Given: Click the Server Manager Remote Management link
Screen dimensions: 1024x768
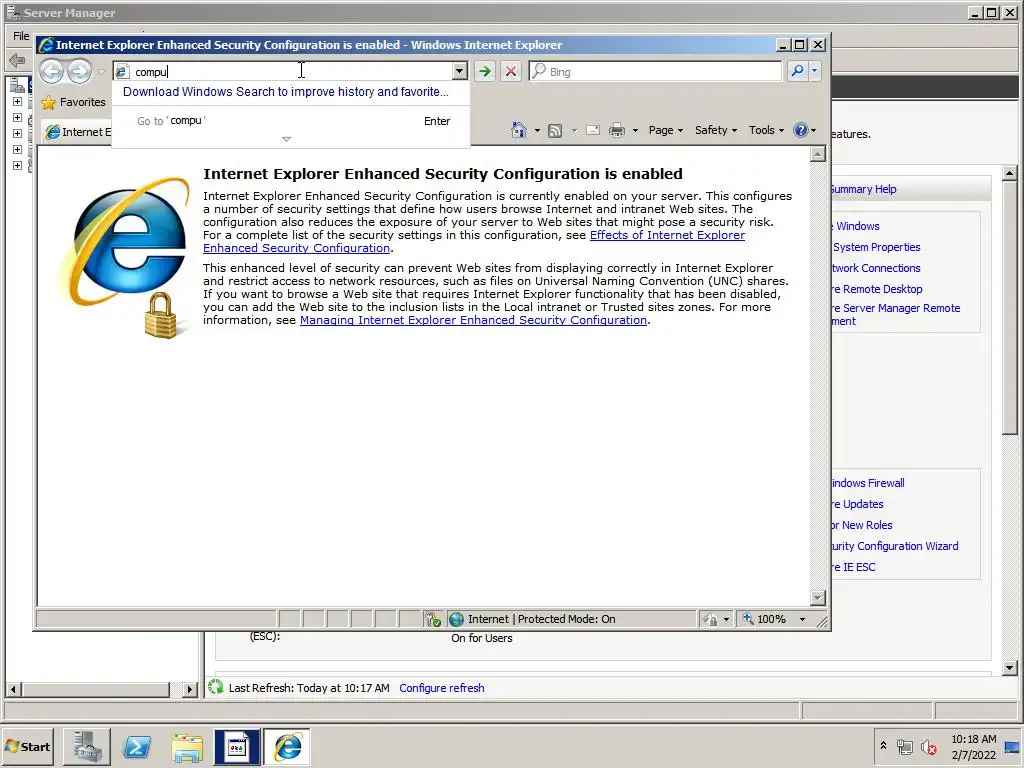Looking at the screenshot, I should 896,314.
